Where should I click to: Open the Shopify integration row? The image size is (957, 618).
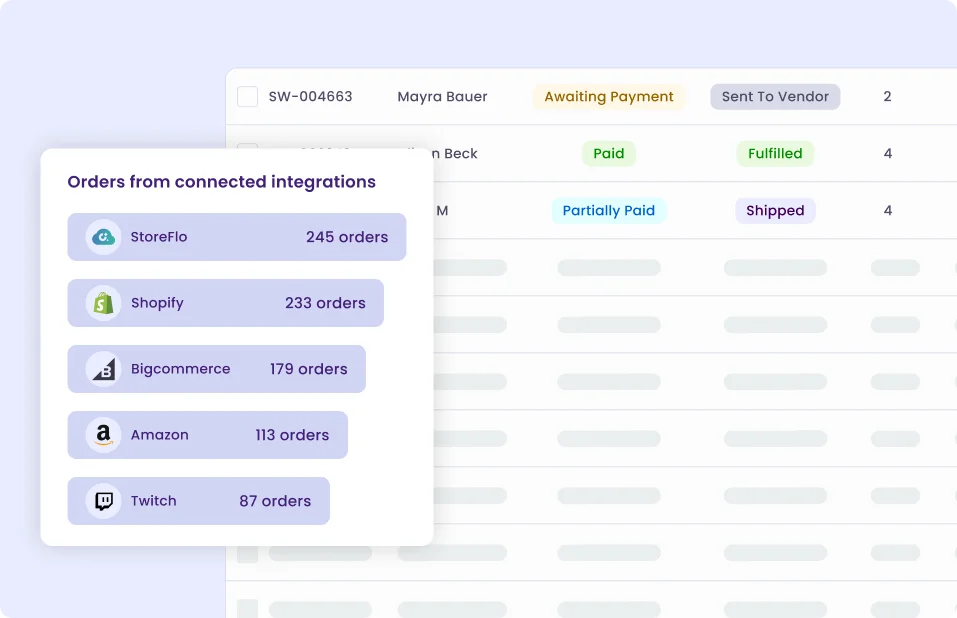coord(226,303)
